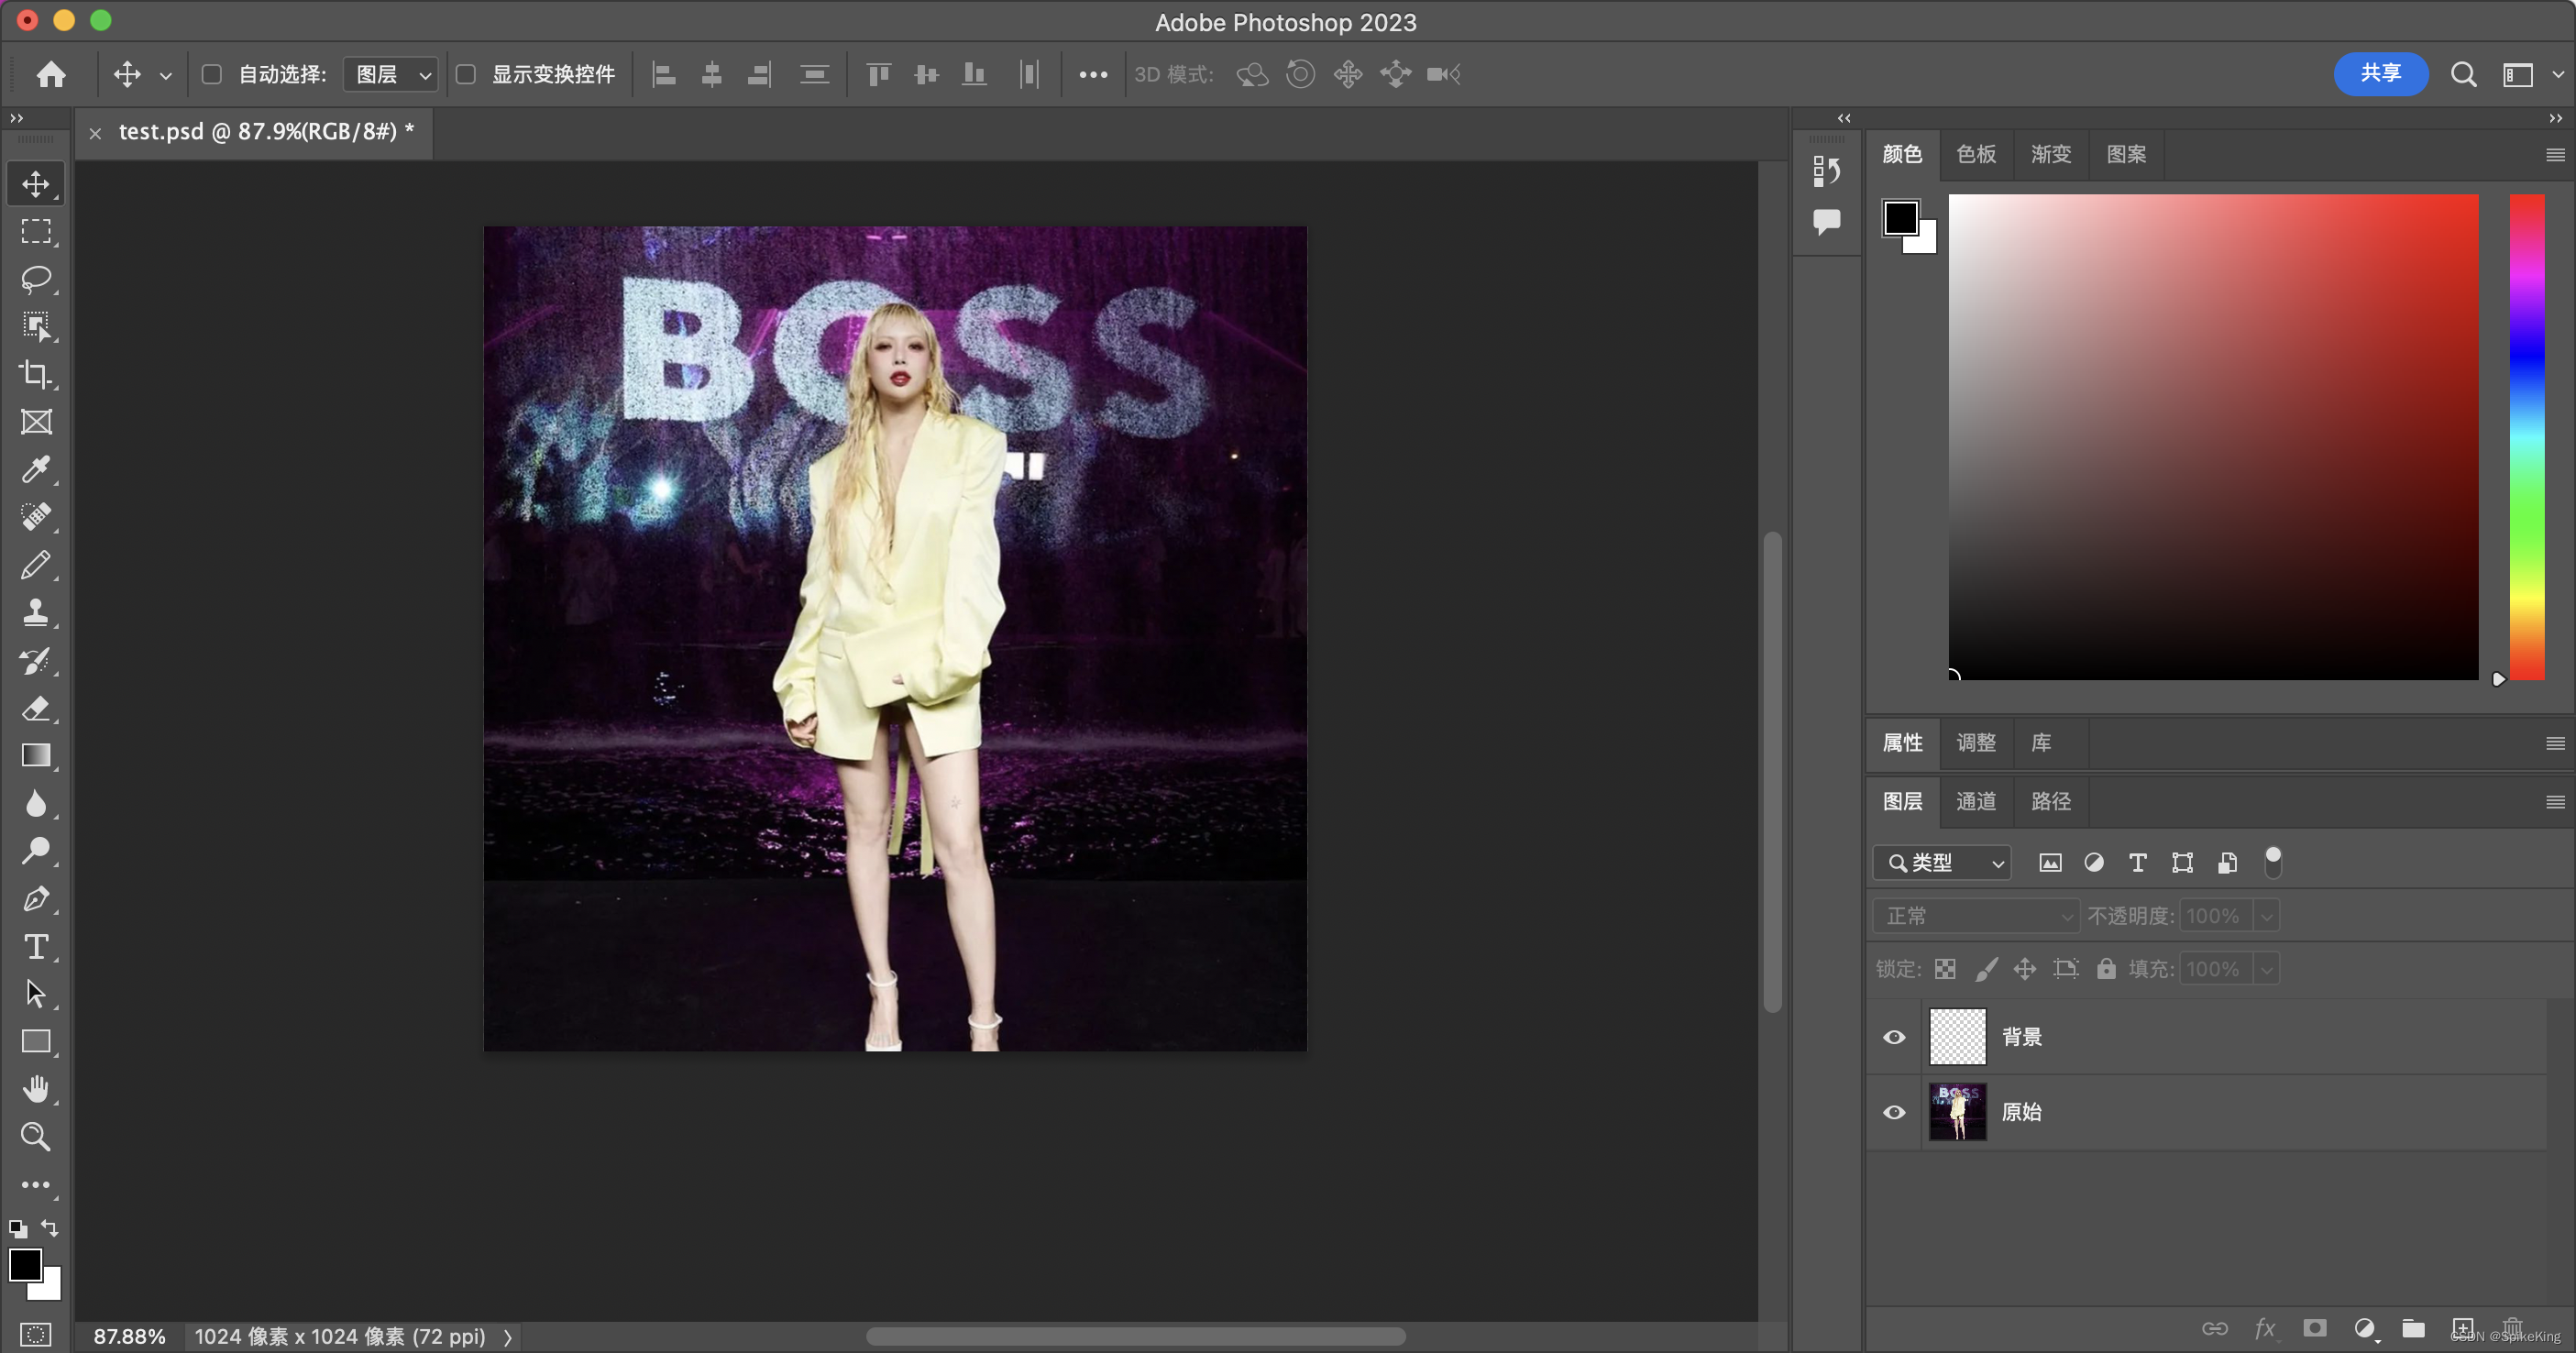2576x1353 pixels.
Task: Open the 正常 blend mode dropdown
Action: (1975, 916)
